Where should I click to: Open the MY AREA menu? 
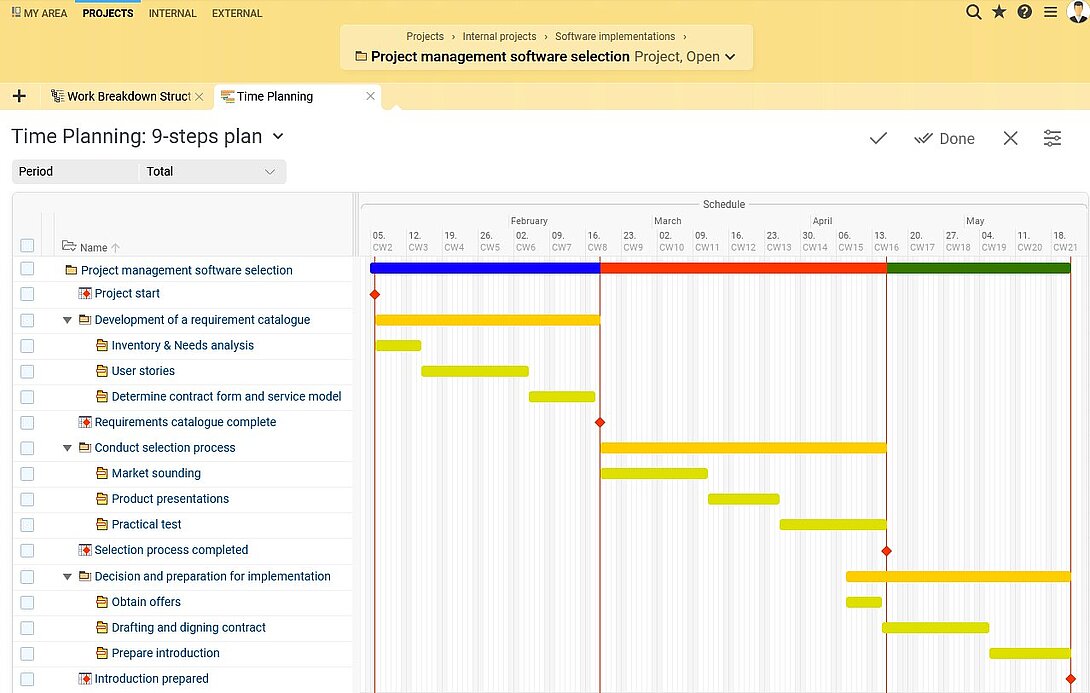click(x=40, y=13)
